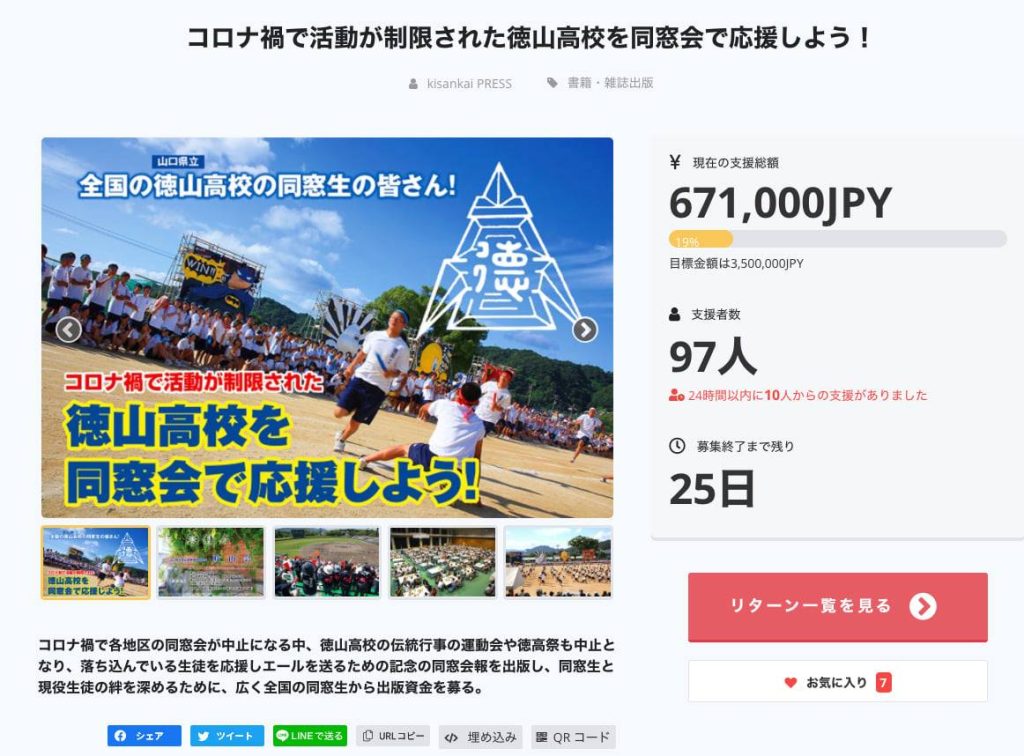Tweet this project with ツイート button

click(x=227, y=736)
